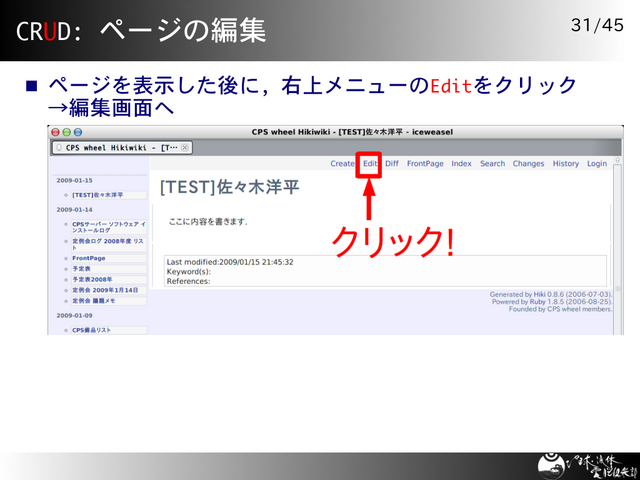Open the Diff page link

[x=392, y=164]
